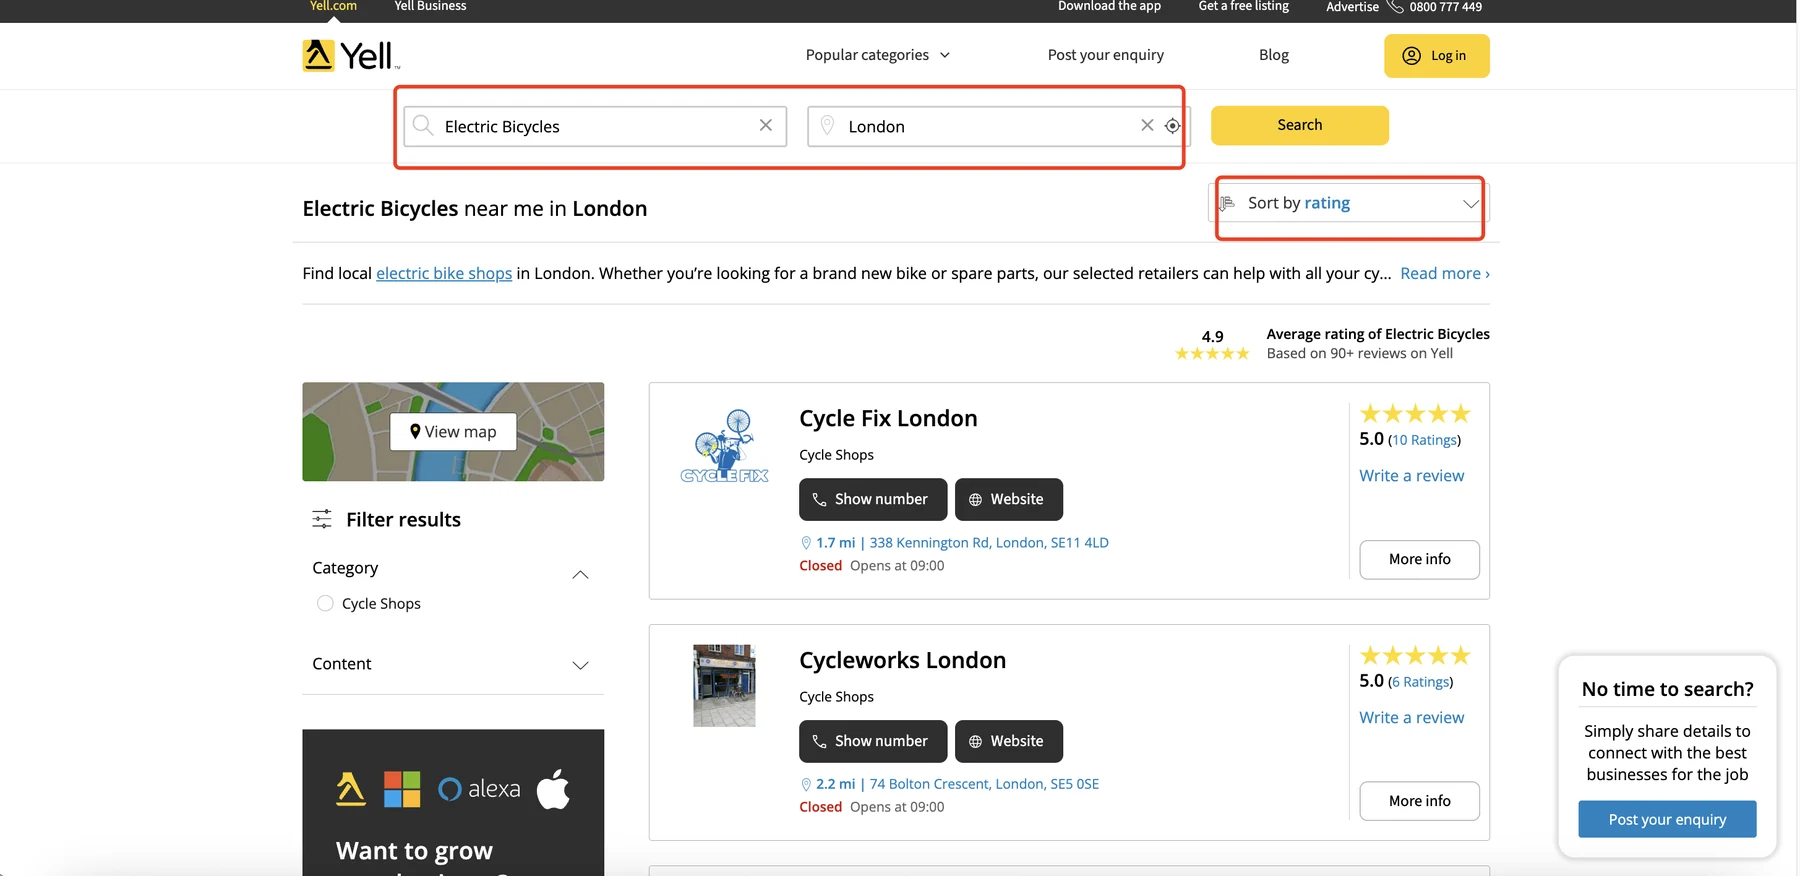Click the filter sliders icon
This screenshot has width=1800, height=876.
coord(322,519)
